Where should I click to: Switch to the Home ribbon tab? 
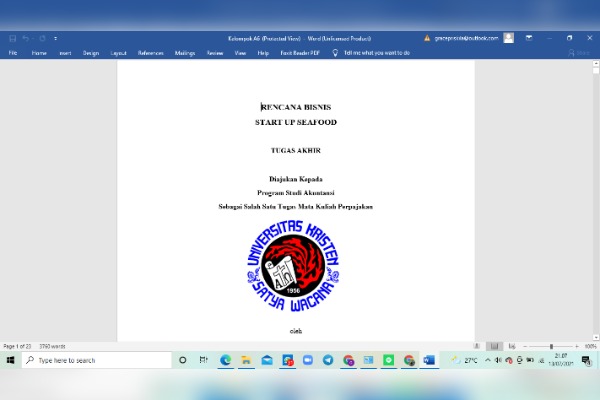39,53
